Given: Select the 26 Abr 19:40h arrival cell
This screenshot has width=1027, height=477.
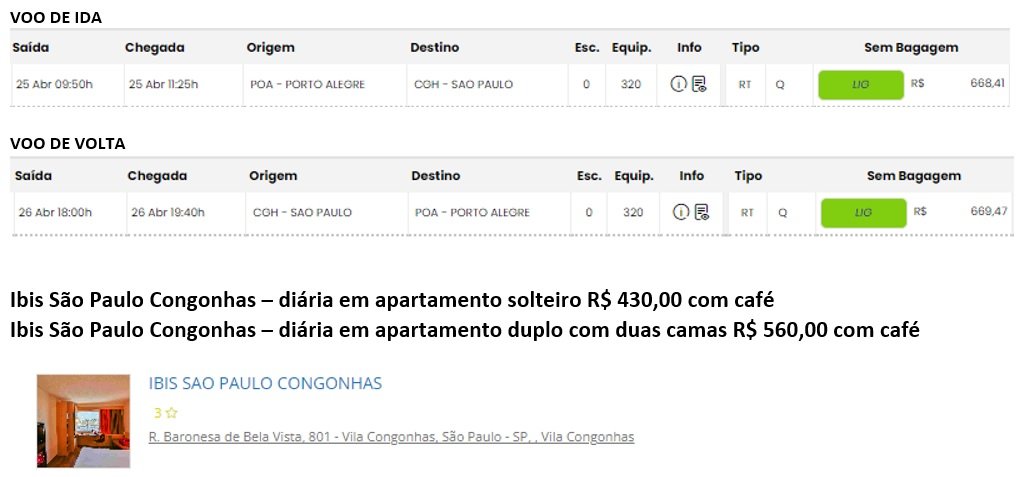Looking at the screenshot, I should [167, 212].
